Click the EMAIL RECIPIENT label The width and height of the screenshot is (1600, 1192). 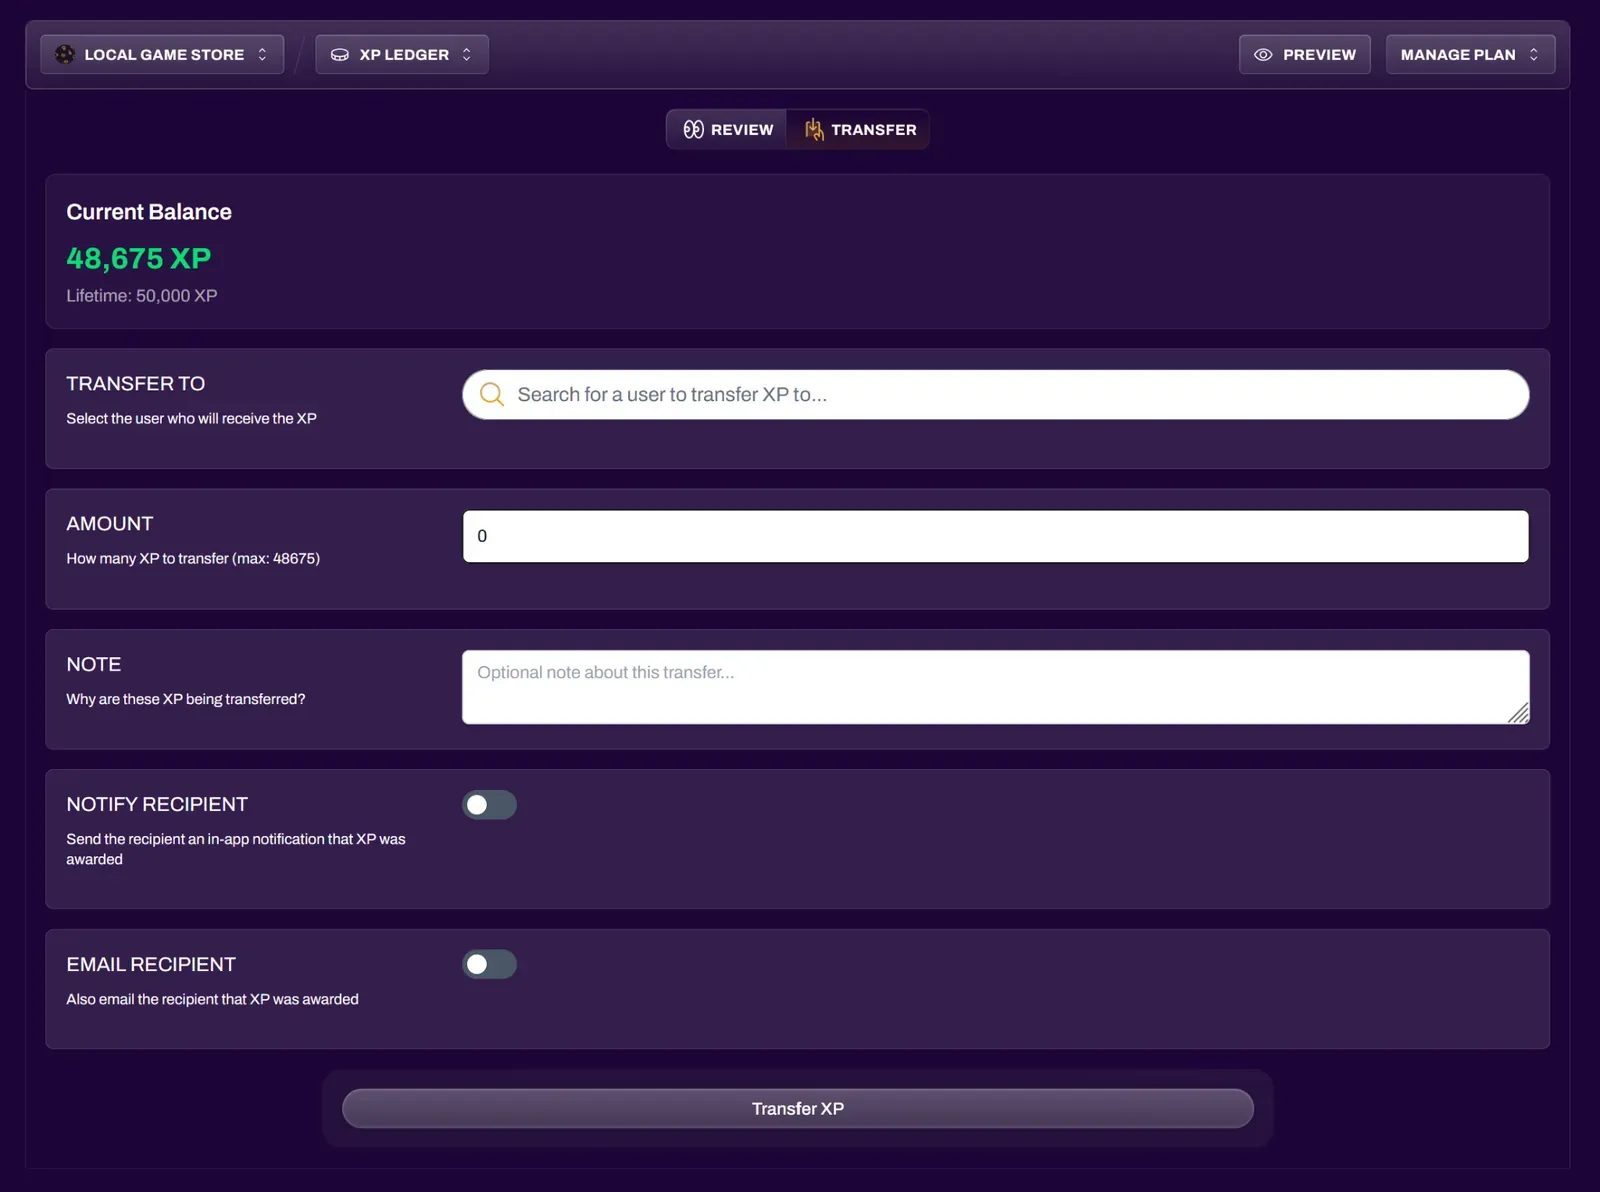151,965
